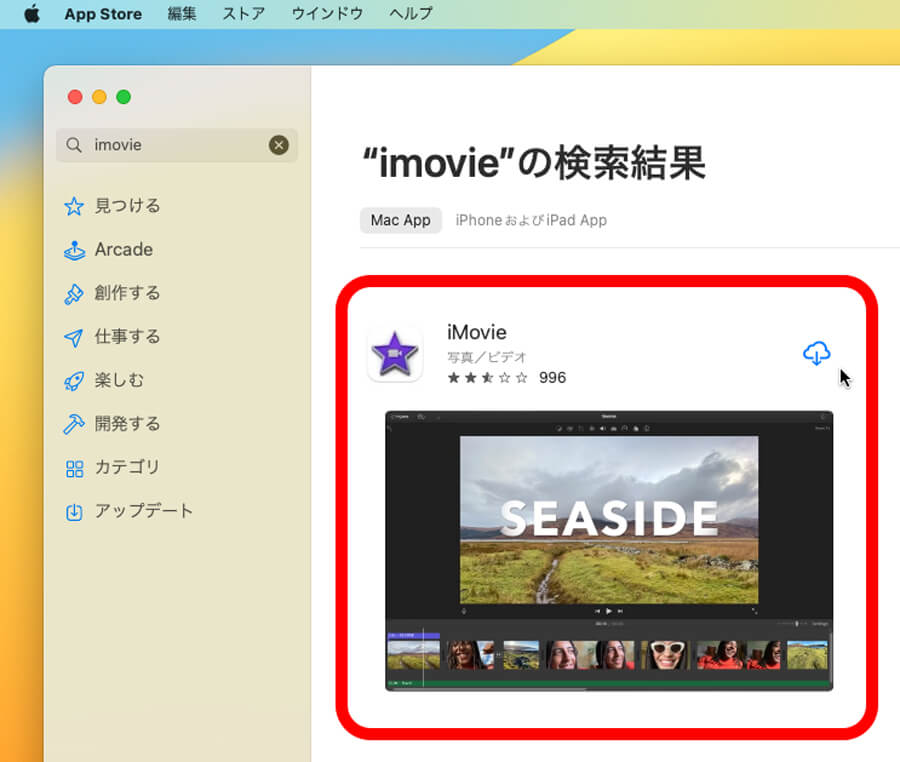Click the 写真／ビデオ category text
Viewport: 900px width, 762px height.
(x=486, y=357)
